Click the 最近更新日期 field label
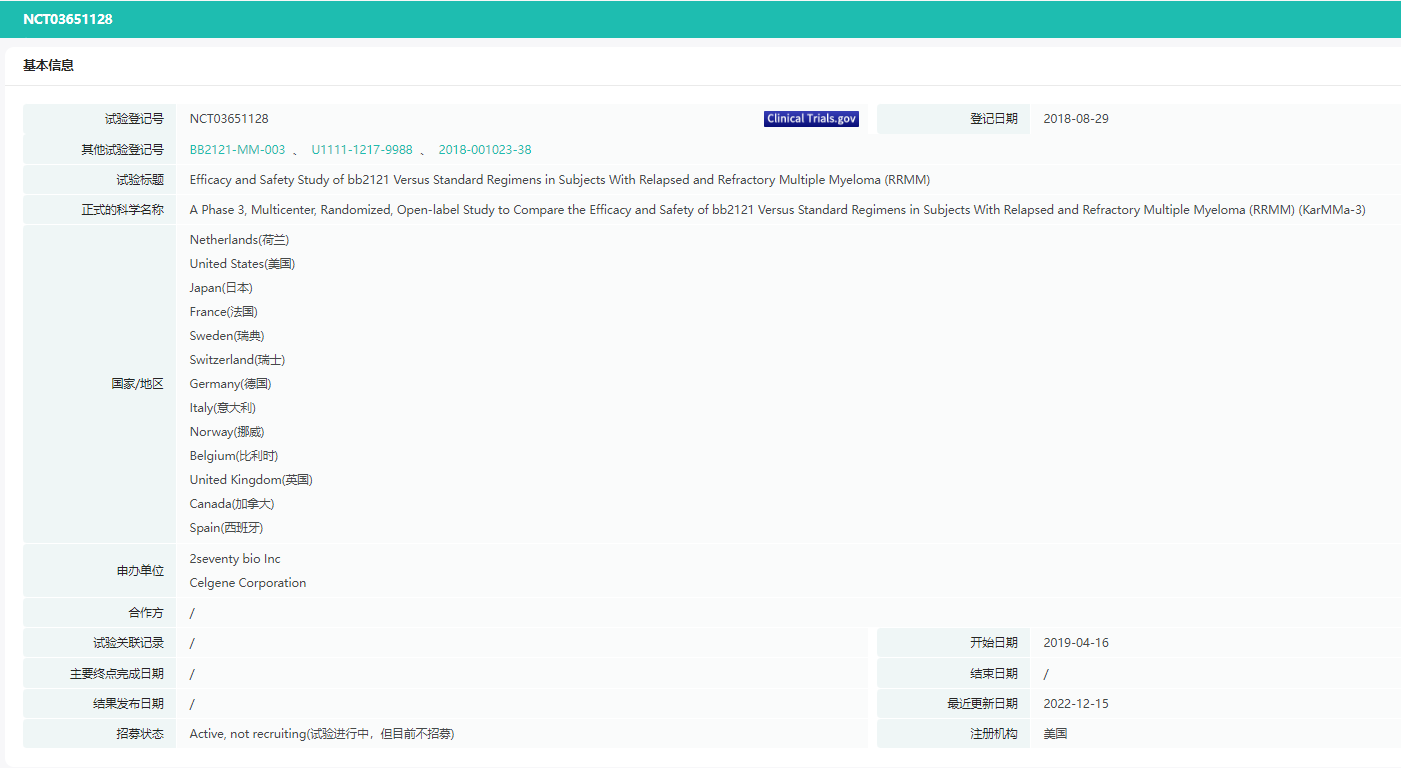This screenshot has height=768, width=1401. tap(982, 704)
